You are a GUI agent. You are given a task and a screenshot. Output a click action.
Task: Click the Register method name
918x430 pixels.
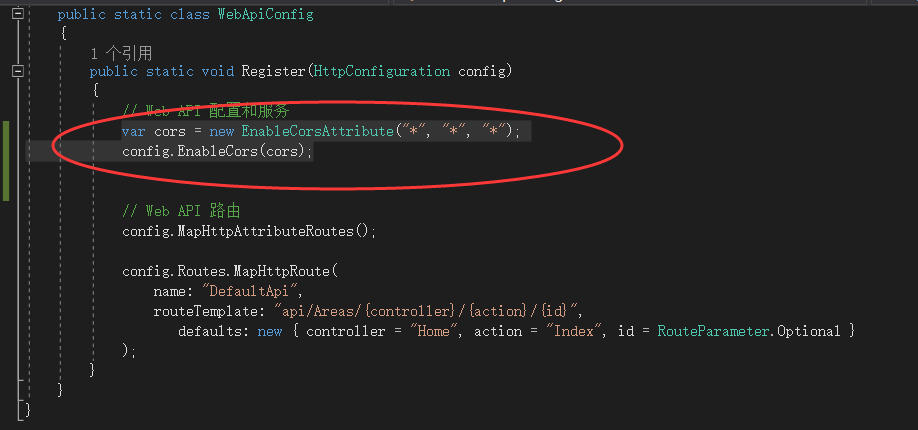273,71
